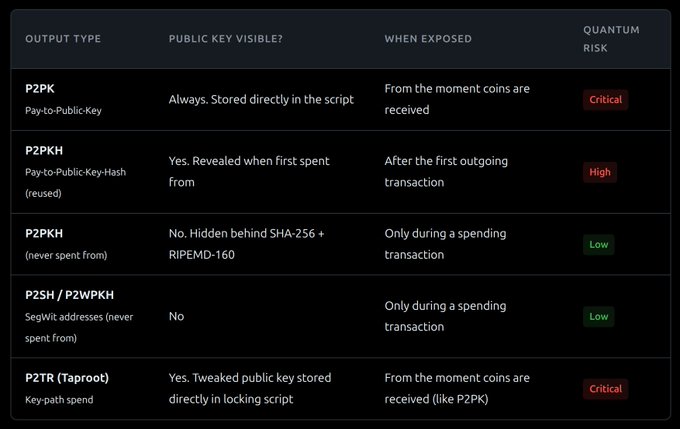The image size is (680, 429).
Task: Select the Critical badge in the P2PK row
Action: [x=605, y=100]
